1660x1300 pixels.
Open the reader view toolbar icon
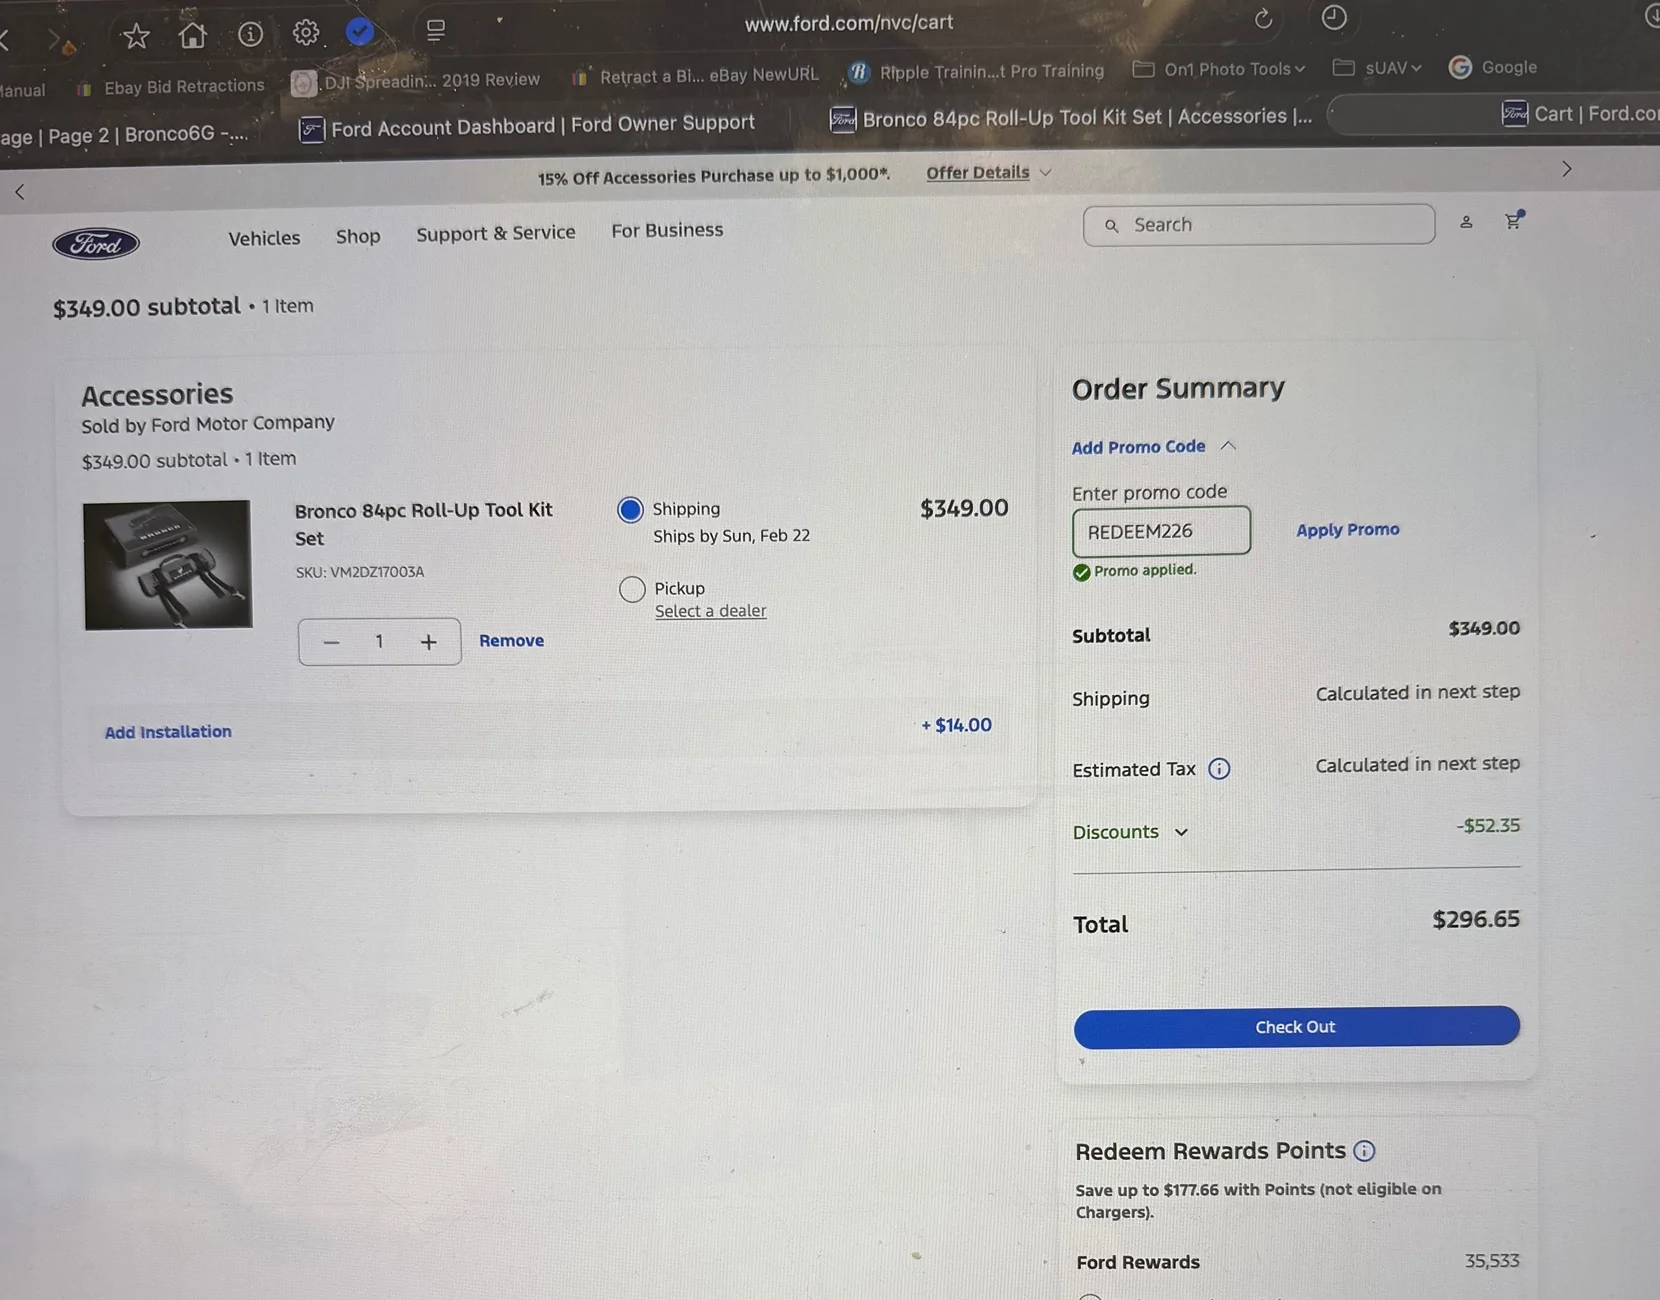[435, 31]
